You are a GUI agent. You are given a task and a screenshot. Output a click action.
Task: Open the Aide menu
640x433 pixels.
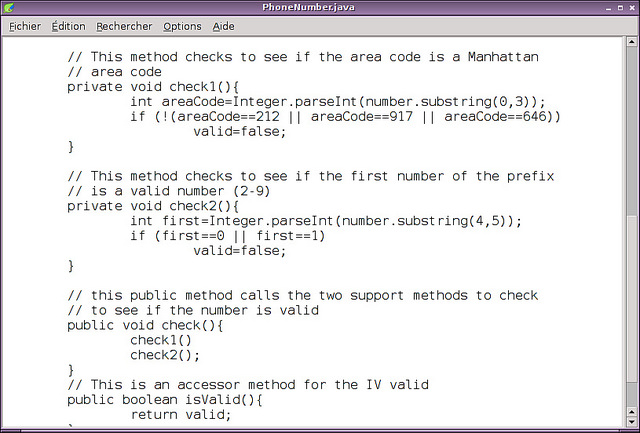click(x=224, y=26)
